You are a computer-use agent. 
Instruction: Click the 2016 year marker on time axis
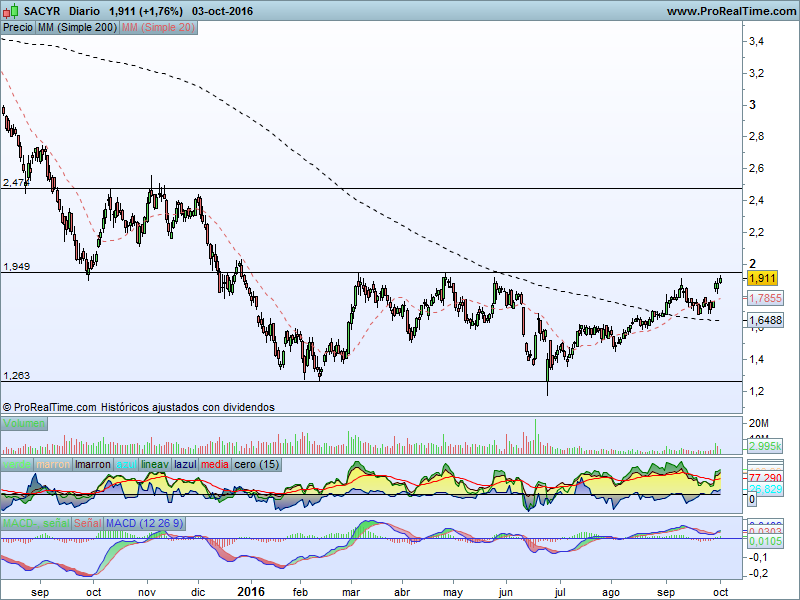coord(251,591)
